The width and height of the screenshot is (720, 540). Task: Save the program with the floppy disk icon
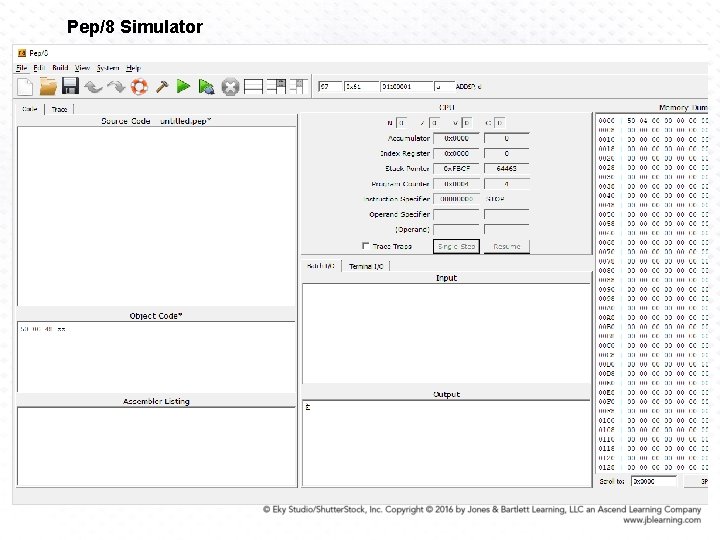pyautogui.click(x=70, y=86)
